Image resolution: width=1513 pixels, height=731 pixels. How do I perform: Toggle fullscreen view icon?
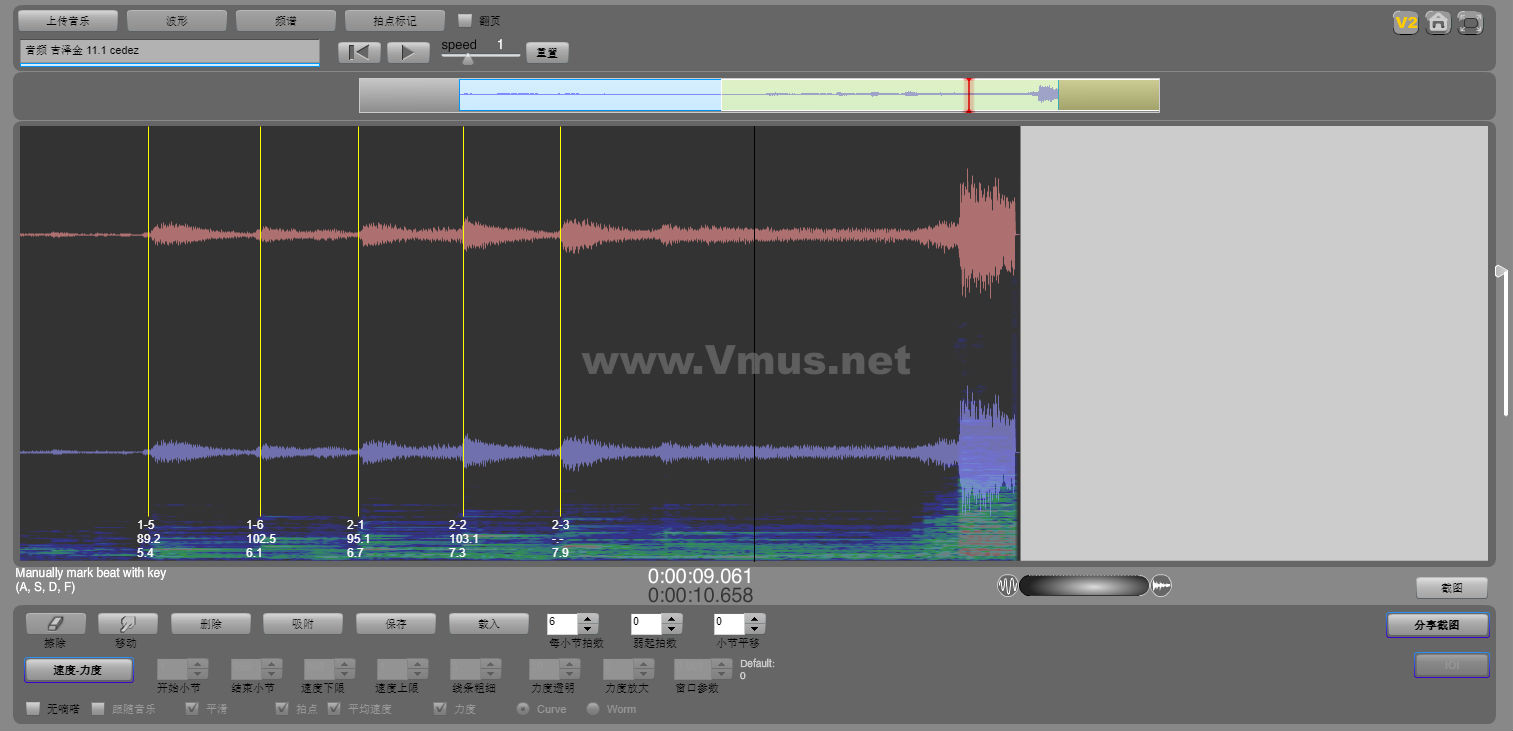tap(1470, 23)
